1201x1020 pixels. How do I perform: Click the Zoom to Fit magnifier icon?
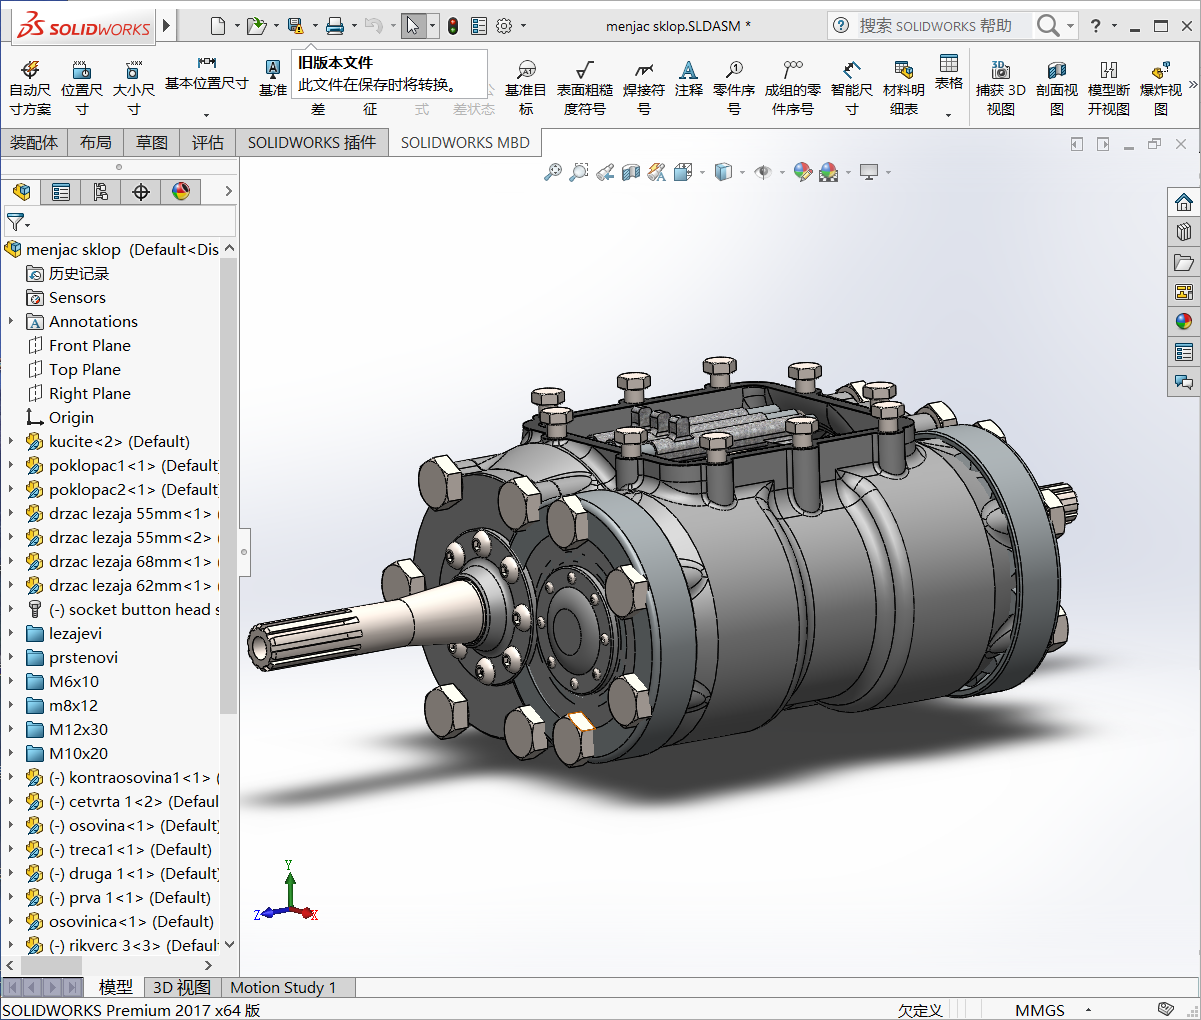click(x=553, y=173)
